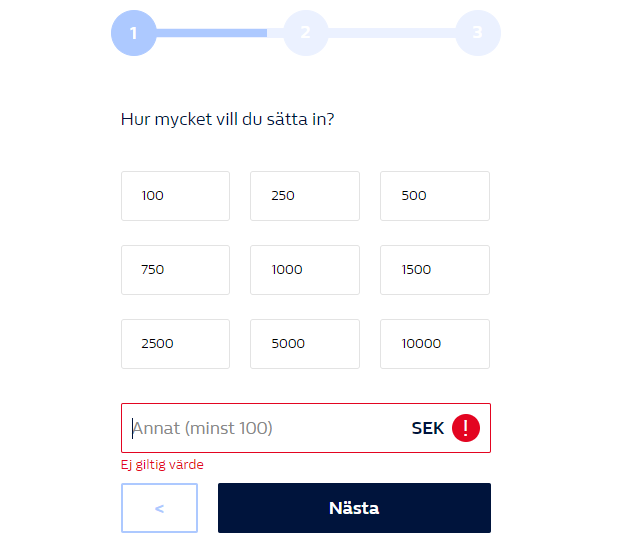Jump to step 2 circle
The width and height of the screenshot is (629, 553).
pyautogui.click(x=306, y=33)
